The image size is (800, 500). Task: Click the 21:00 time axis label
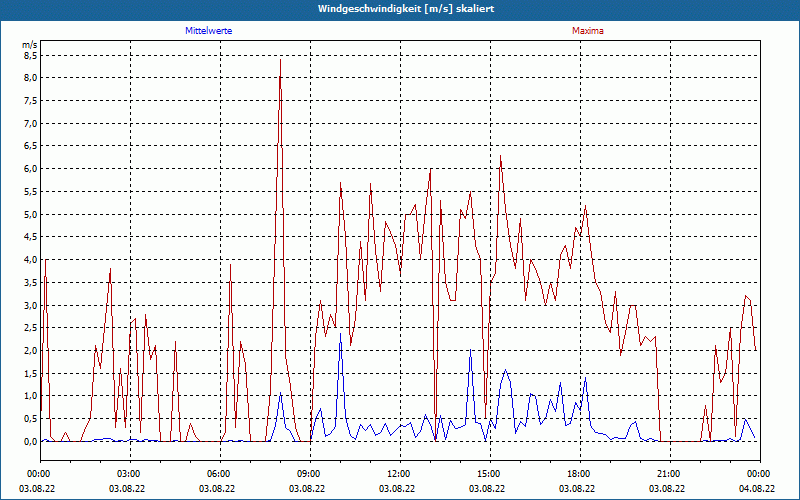(670, 474)
